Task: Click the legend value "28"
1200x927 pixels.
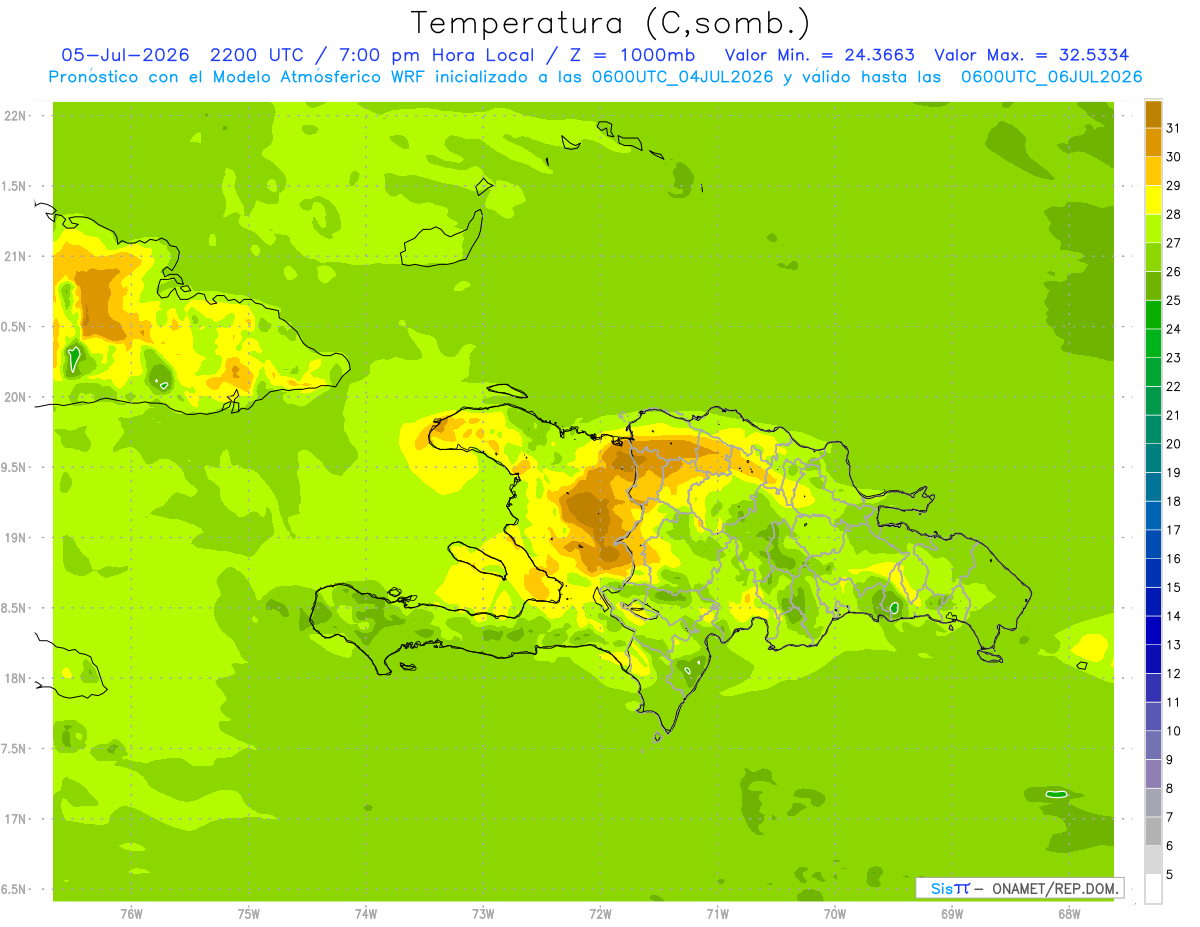Action: point(1173,214)
